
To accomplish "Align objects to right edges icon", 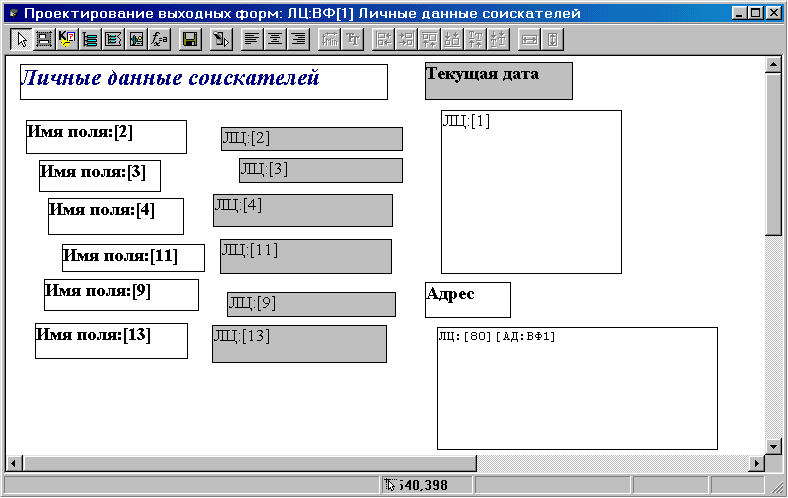I will [x=407, y=39].
